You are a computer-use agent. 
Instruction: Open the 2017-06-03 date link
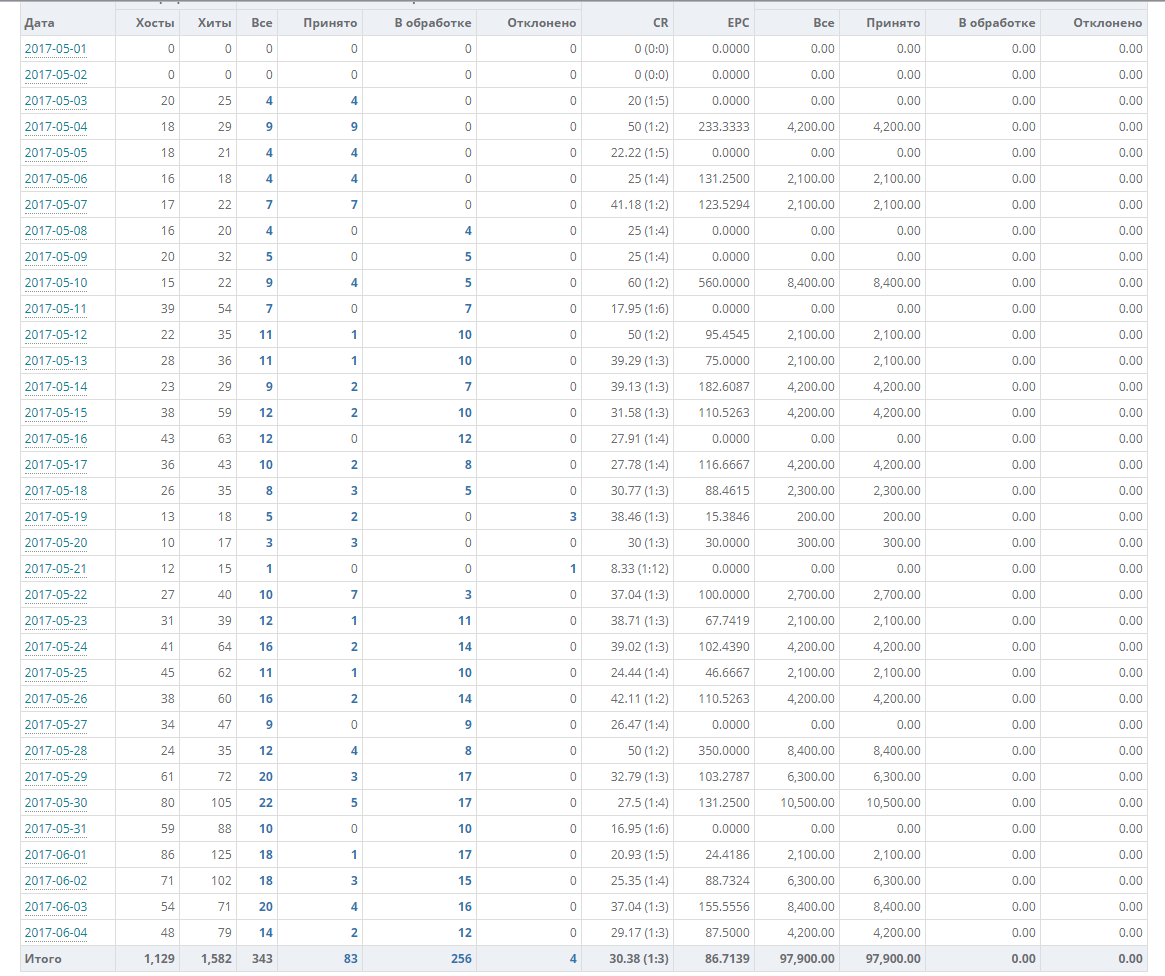point(56,907)
